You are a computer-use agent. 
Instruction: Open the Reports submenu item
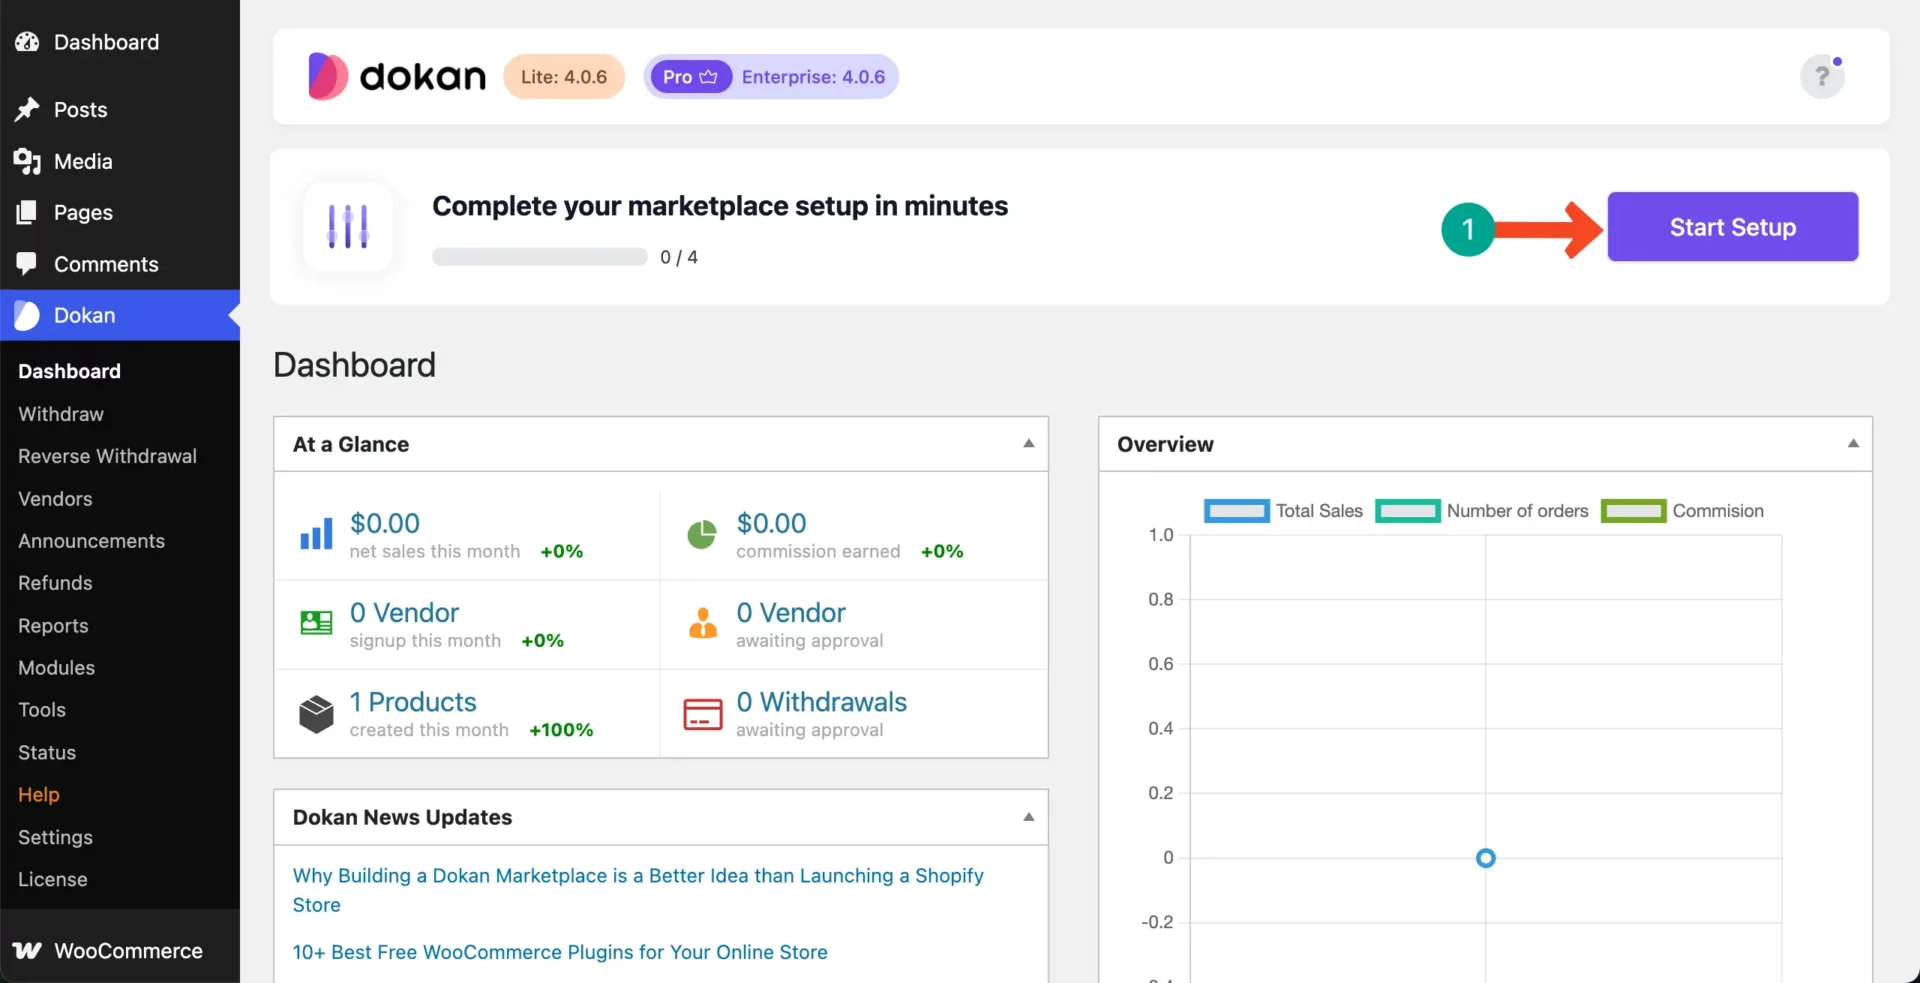click(53, 626)
